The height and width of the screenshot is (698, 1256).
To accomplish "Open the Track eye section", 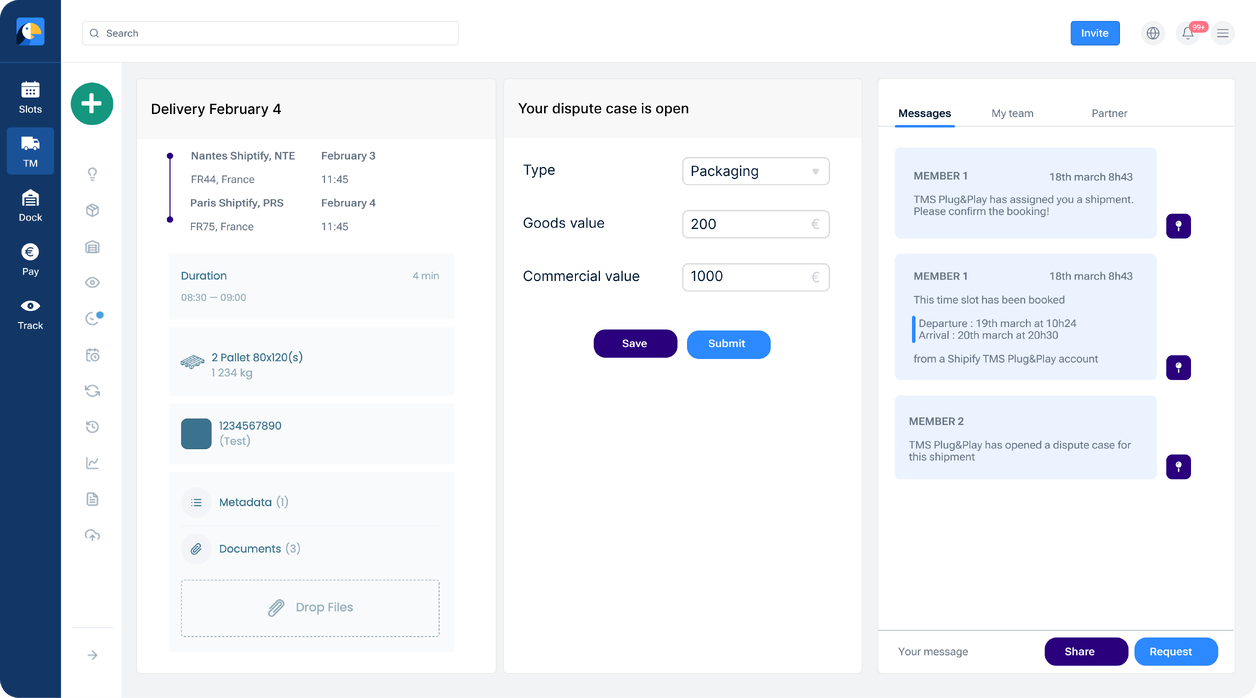I will (30, 313).
